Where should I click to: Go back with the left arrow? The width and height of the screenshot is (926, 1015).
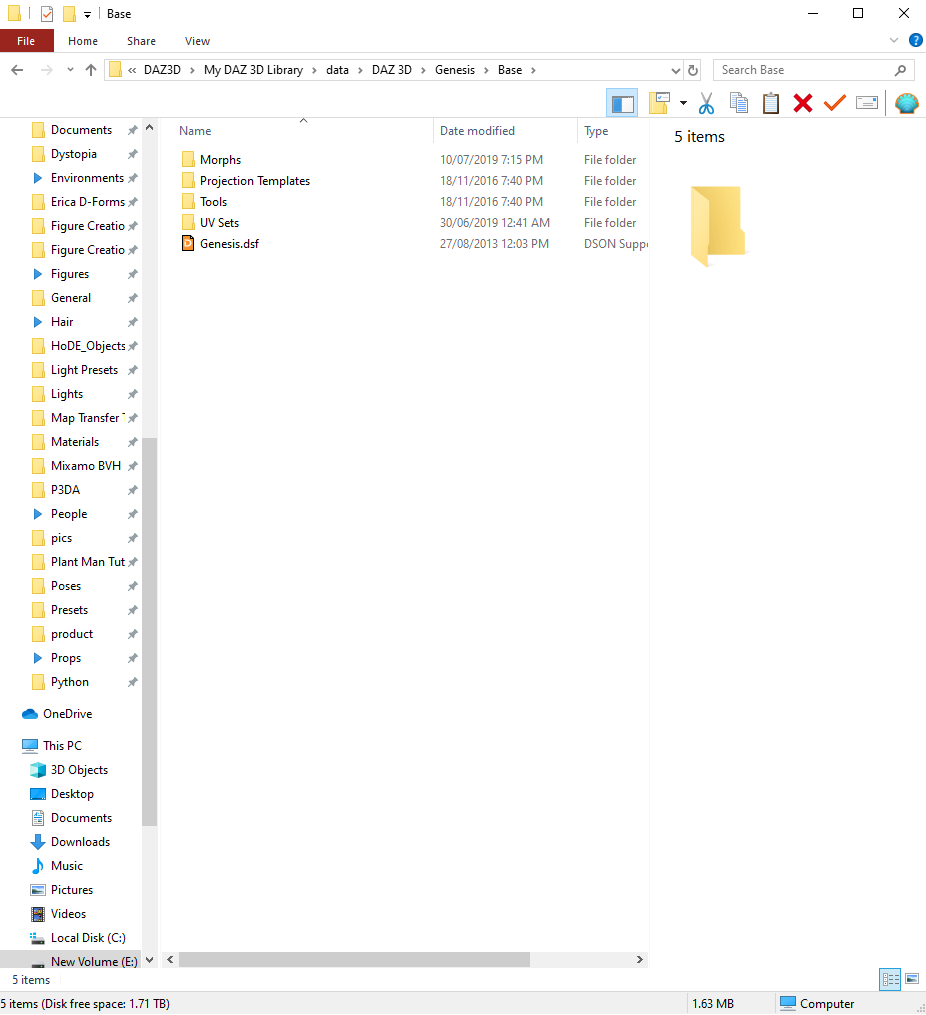[x=17, y=70]
